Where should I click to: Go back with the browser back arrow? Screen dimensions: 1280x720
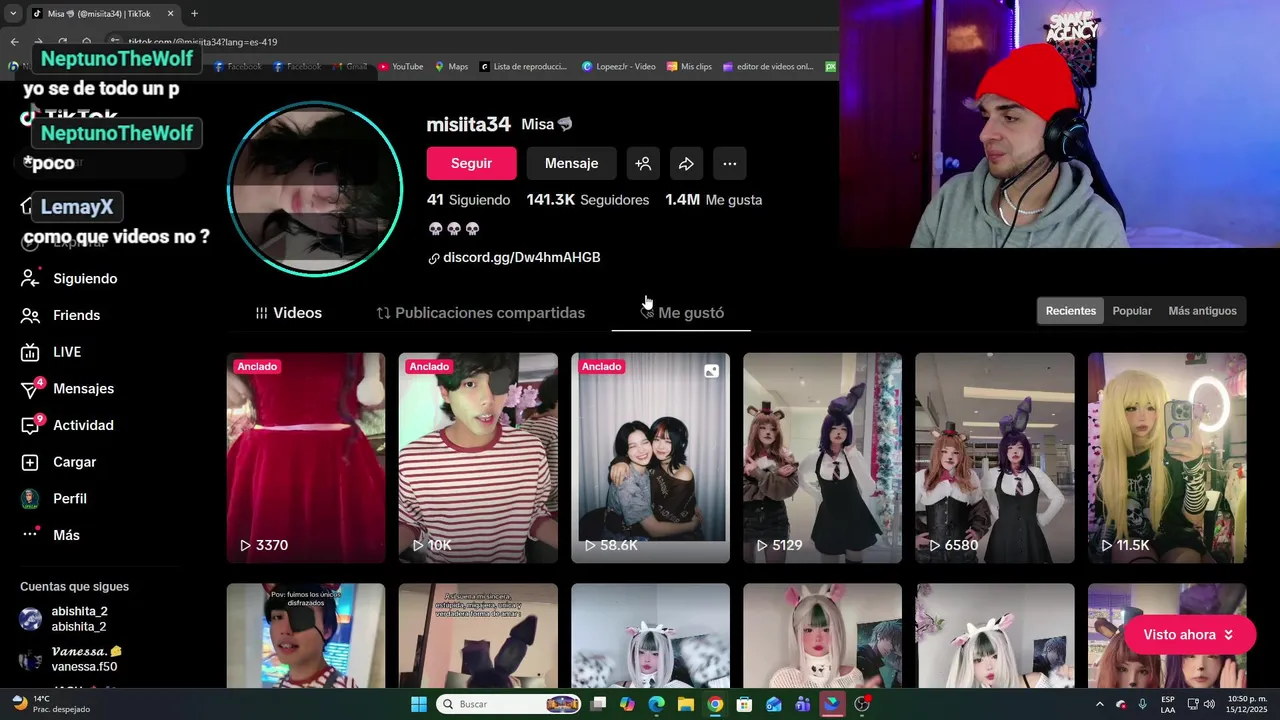point(14,42)
